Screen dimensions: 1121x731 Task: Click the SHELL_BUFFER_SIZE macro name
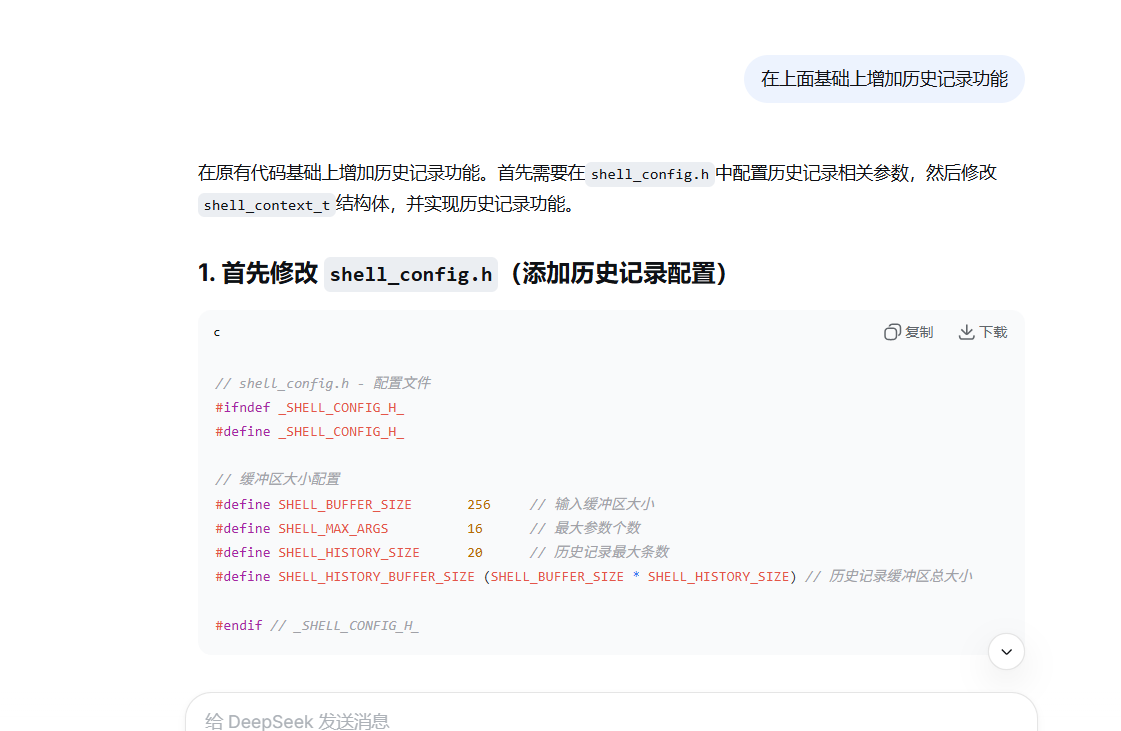coord(344,504)
